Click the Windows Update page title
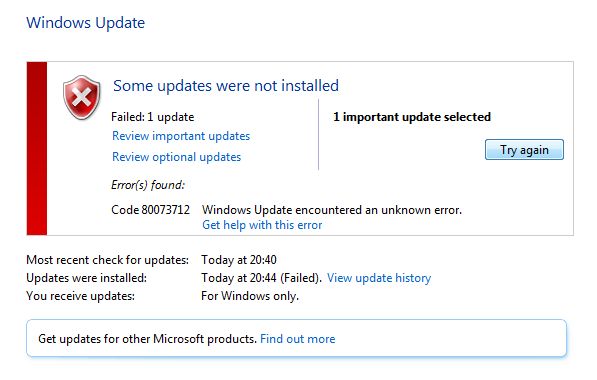 point(86,23)
